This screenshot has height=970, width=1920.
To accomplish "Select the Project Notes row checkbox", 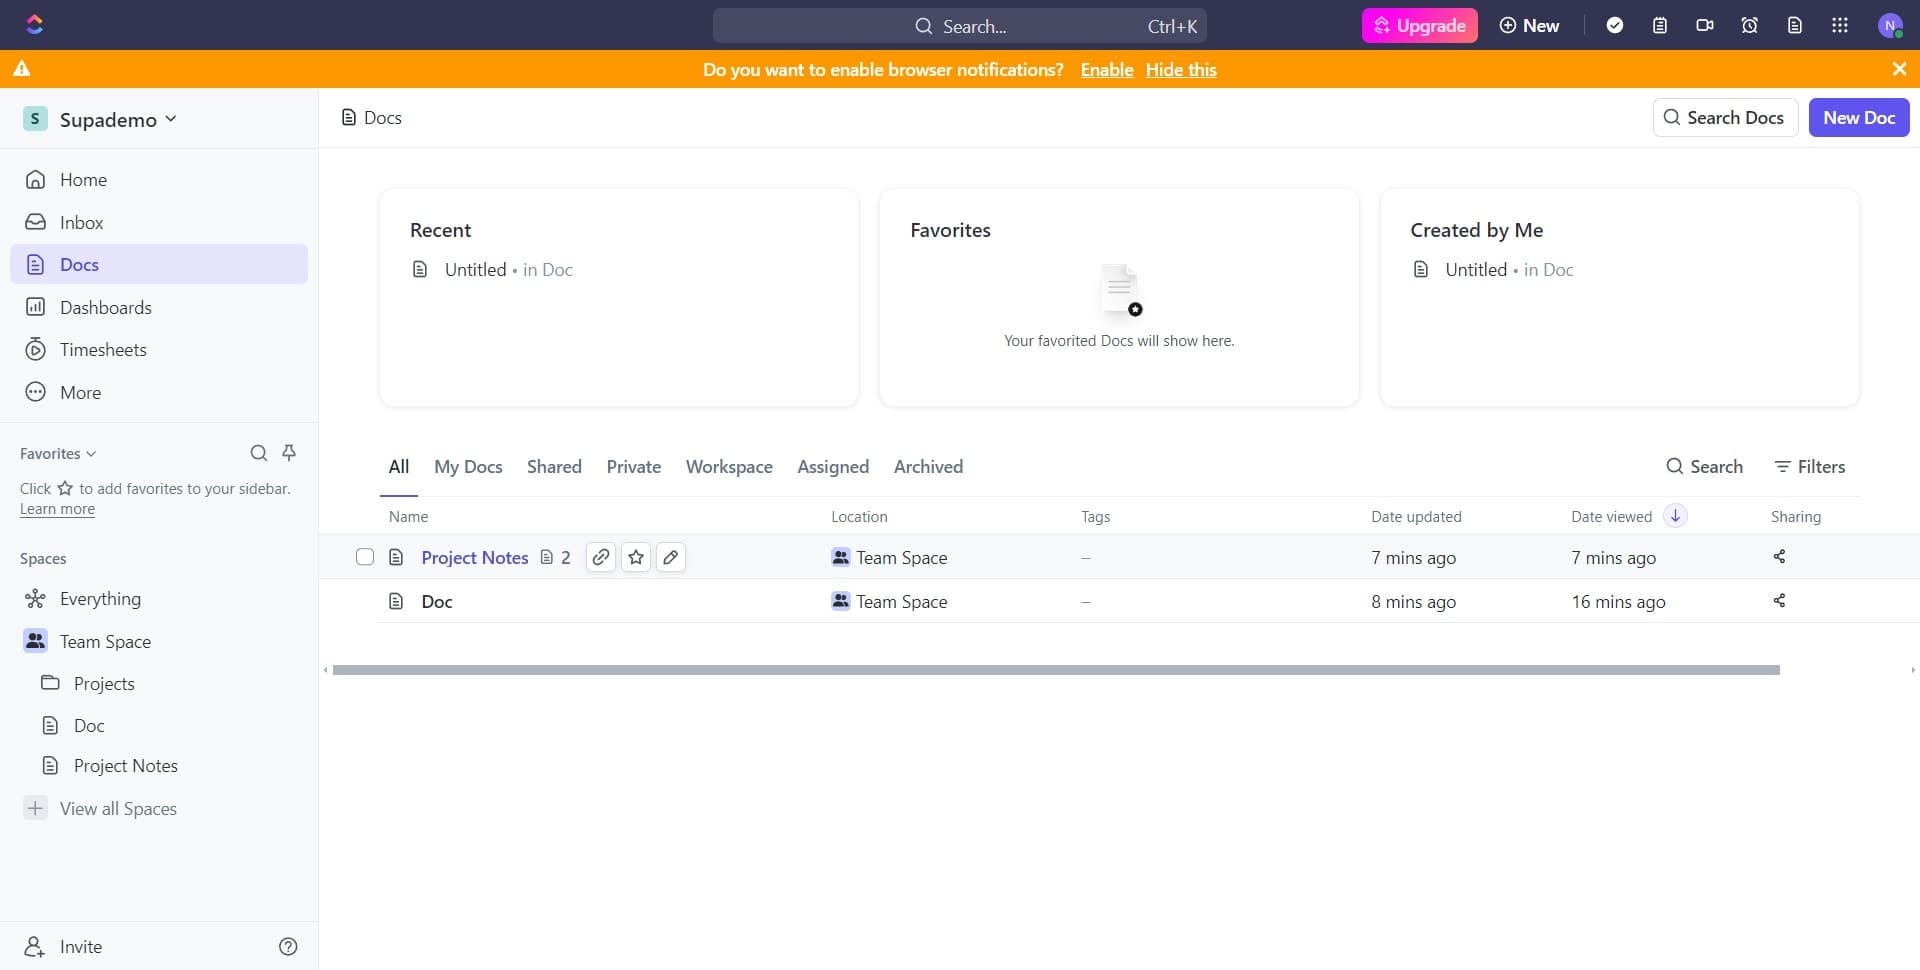I will 364,557.
